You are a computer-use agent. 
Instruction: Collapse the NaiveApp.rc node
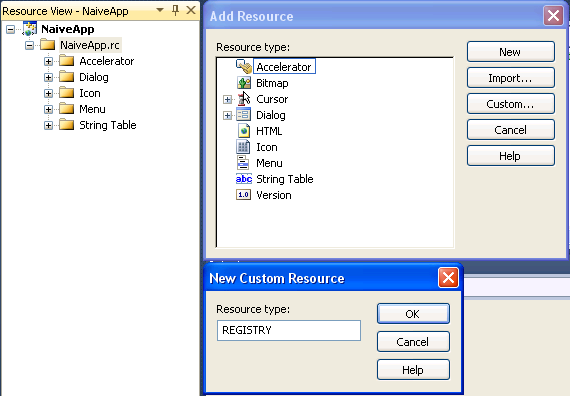click(29, 45)
